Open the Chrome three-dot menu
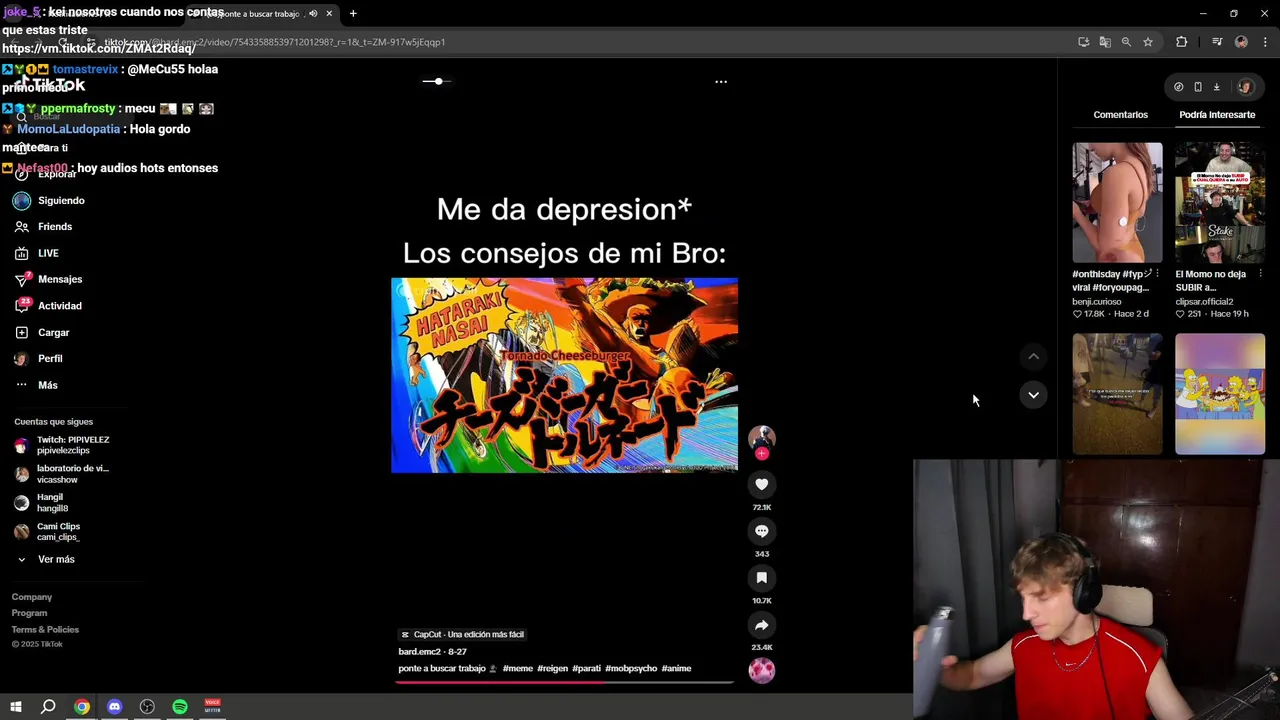 [x=1266, y=42]
